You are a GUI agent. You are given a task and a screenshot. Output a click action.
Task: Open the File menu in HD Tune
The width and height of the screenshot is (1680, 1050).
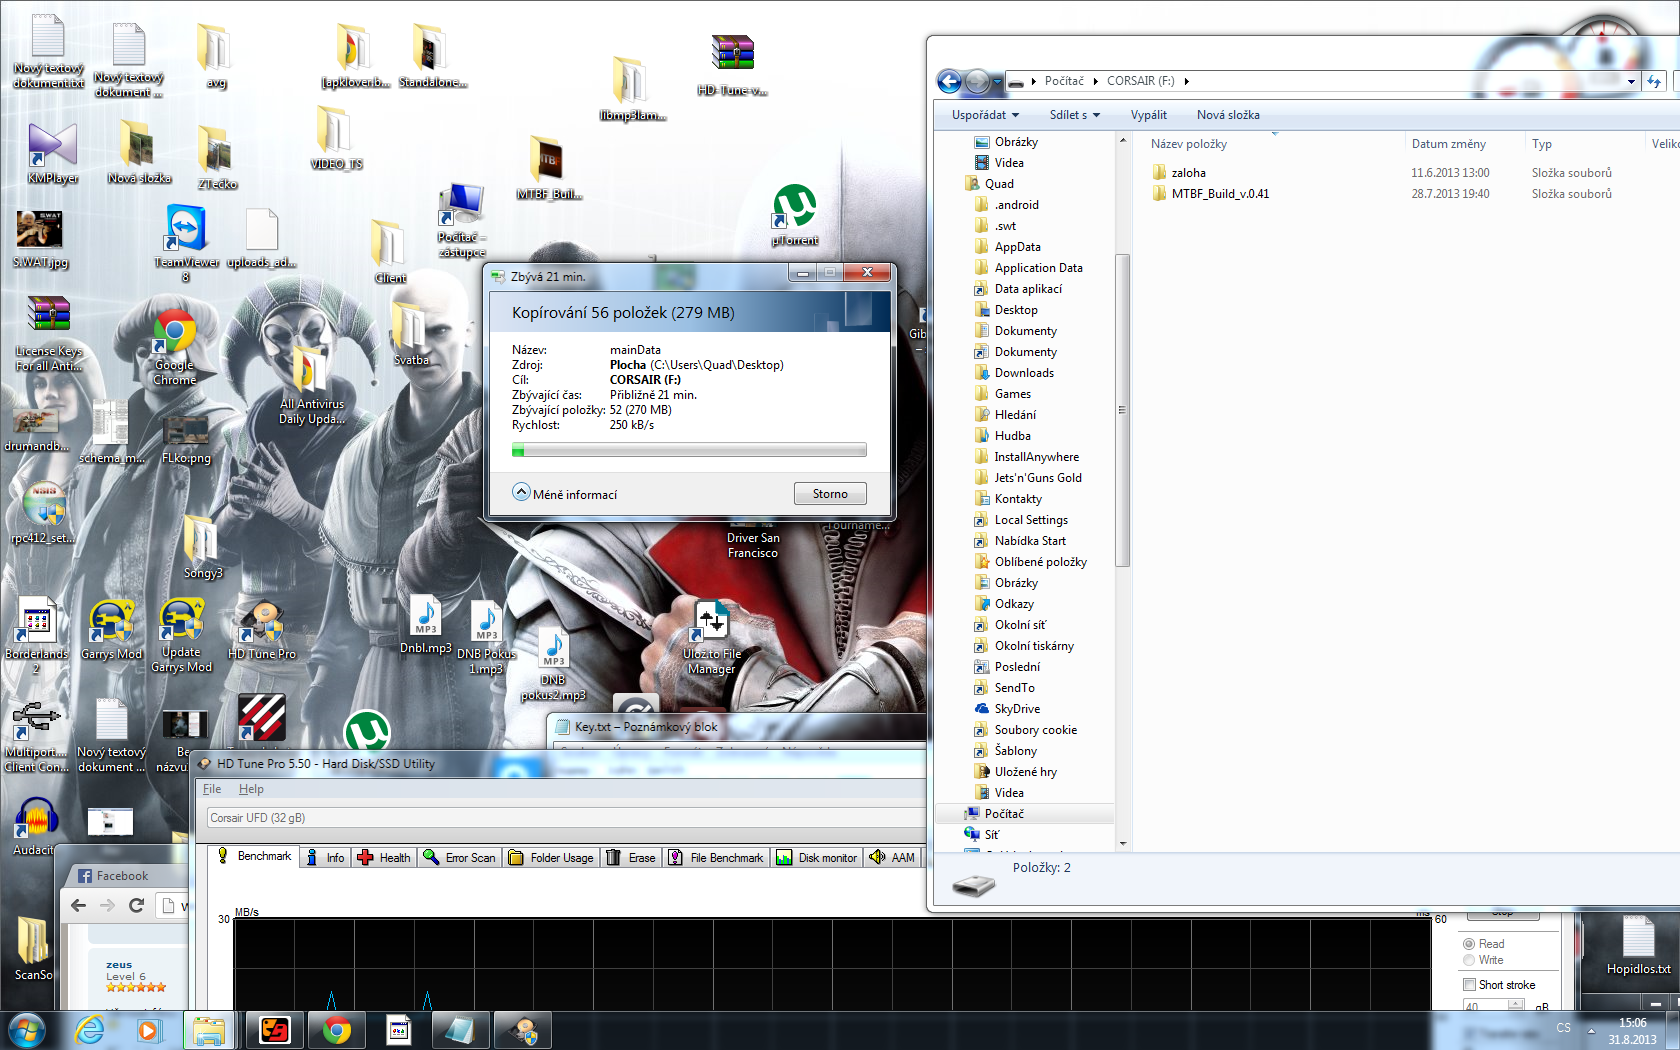pyautogui.click(x=212, y=789)
